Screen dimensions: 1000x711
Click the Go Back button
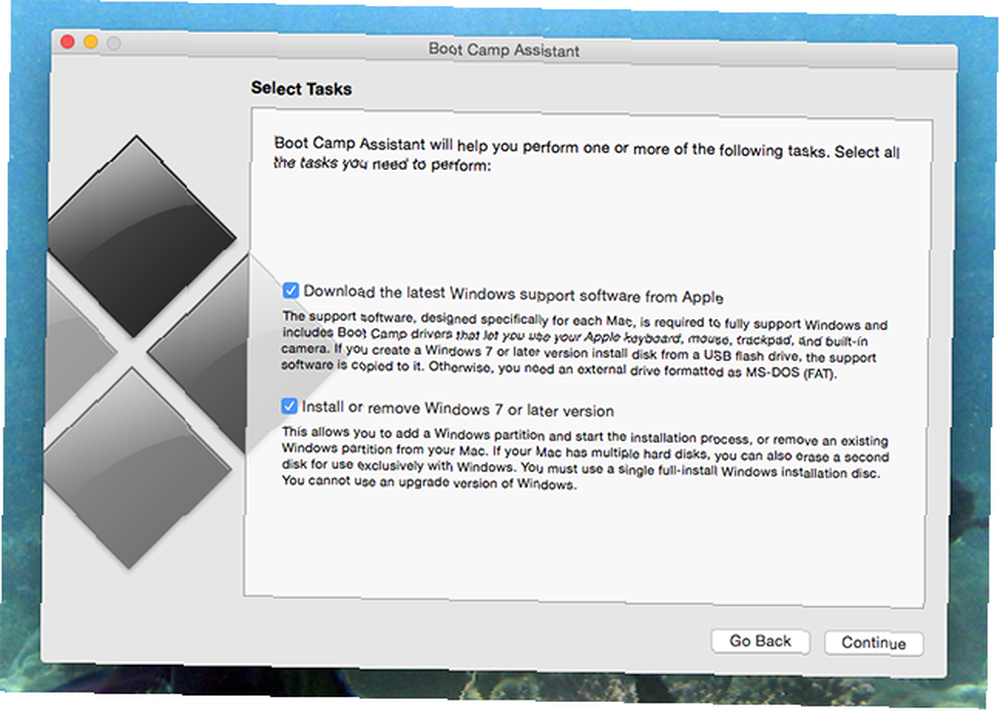tap(760, 641)
